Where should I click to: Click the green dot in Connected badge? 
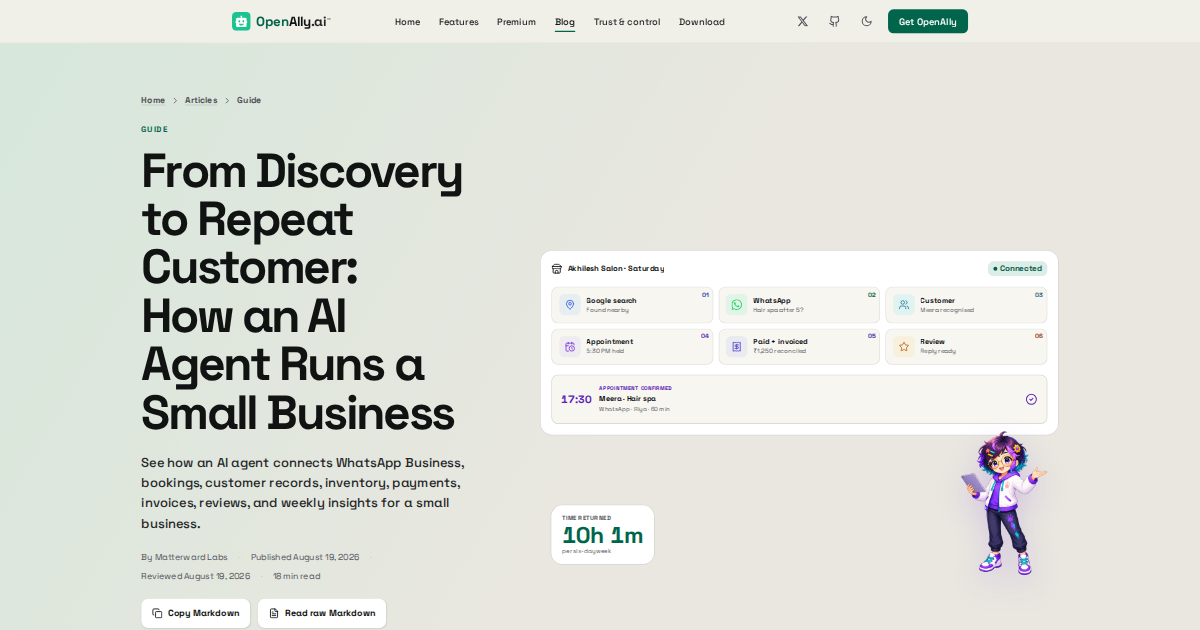[x=995, y=268]
